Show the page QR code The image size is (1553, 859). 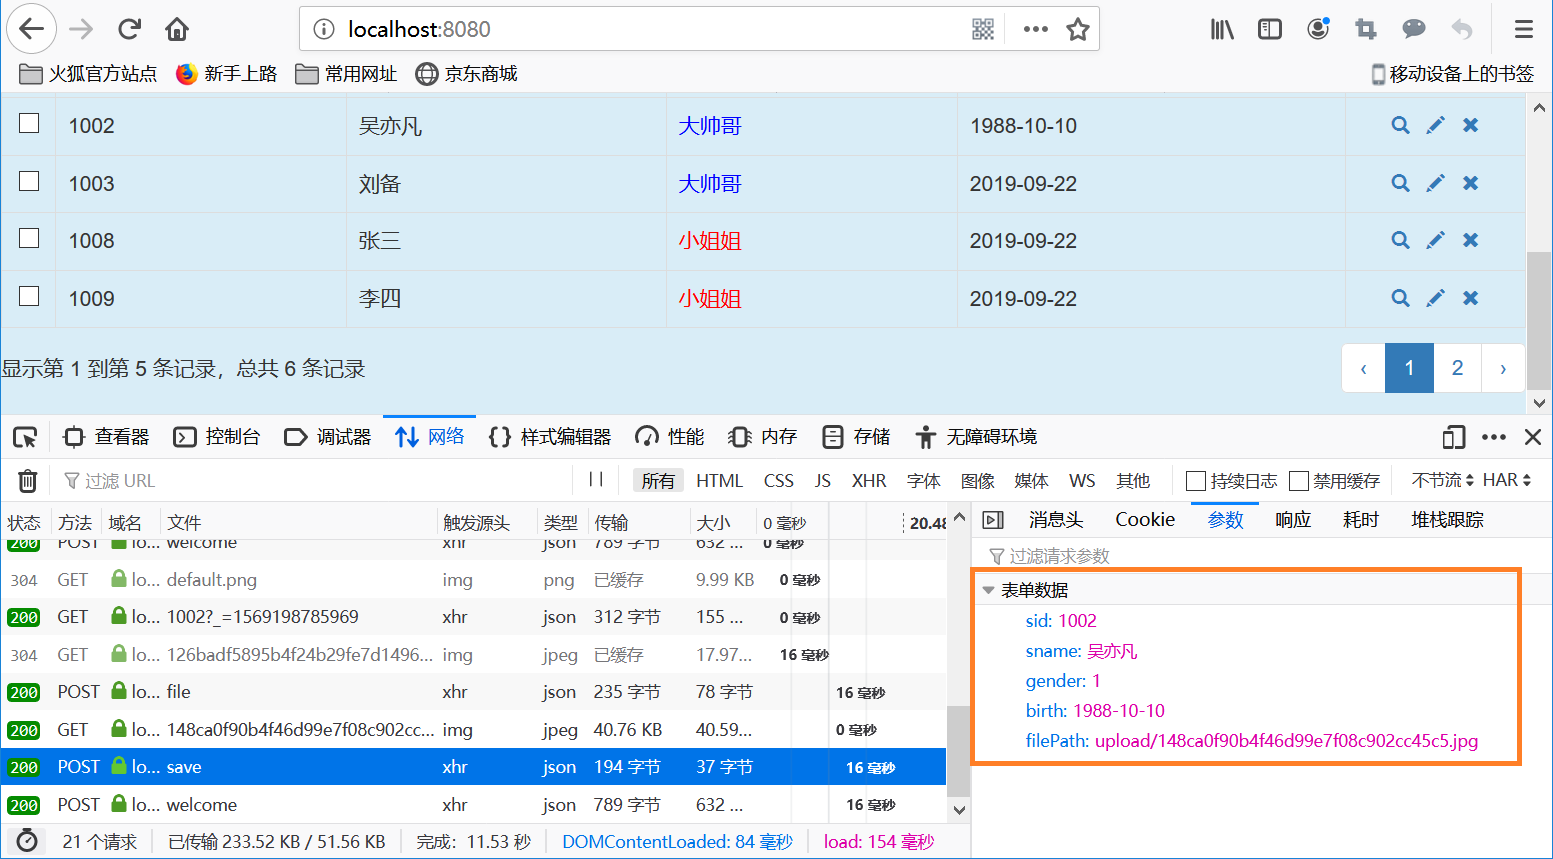(x=983, y=29)
